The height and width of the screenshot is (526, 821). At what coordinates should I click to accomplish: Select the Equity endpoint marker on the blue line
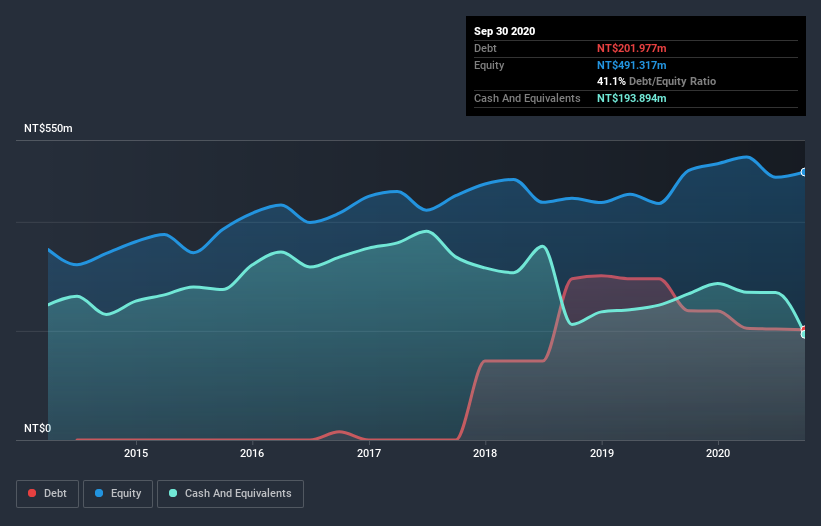804,172
